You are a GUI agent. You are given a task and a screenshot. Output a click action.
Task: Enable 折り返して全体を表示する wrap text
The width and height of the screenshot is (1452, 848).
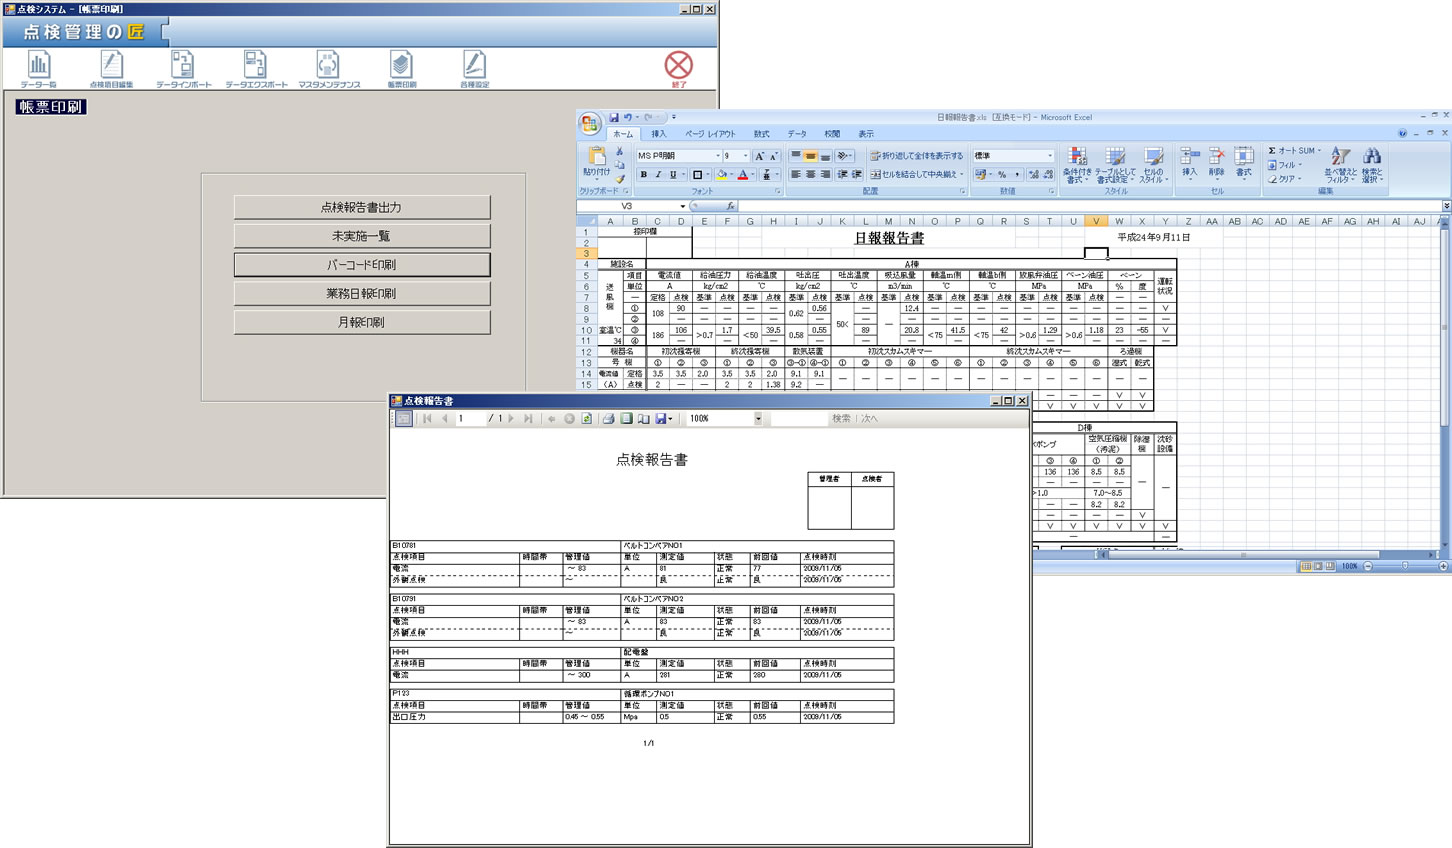point(916,156)
